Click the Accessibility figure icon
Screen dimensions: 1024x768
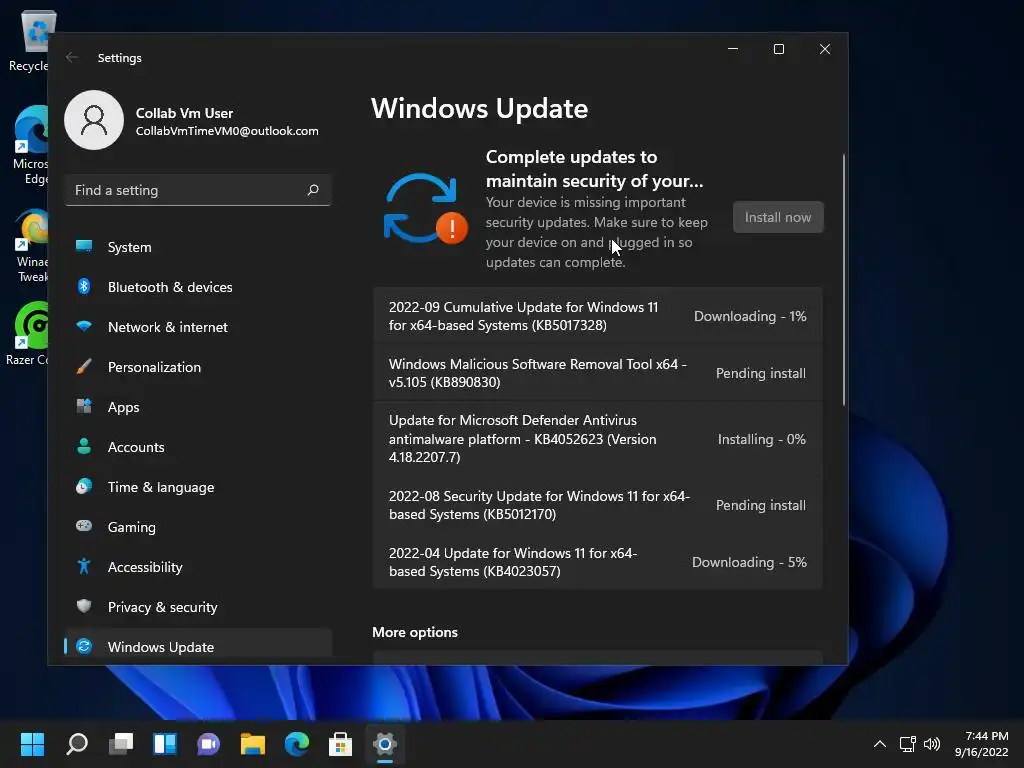tap(84, 566)
